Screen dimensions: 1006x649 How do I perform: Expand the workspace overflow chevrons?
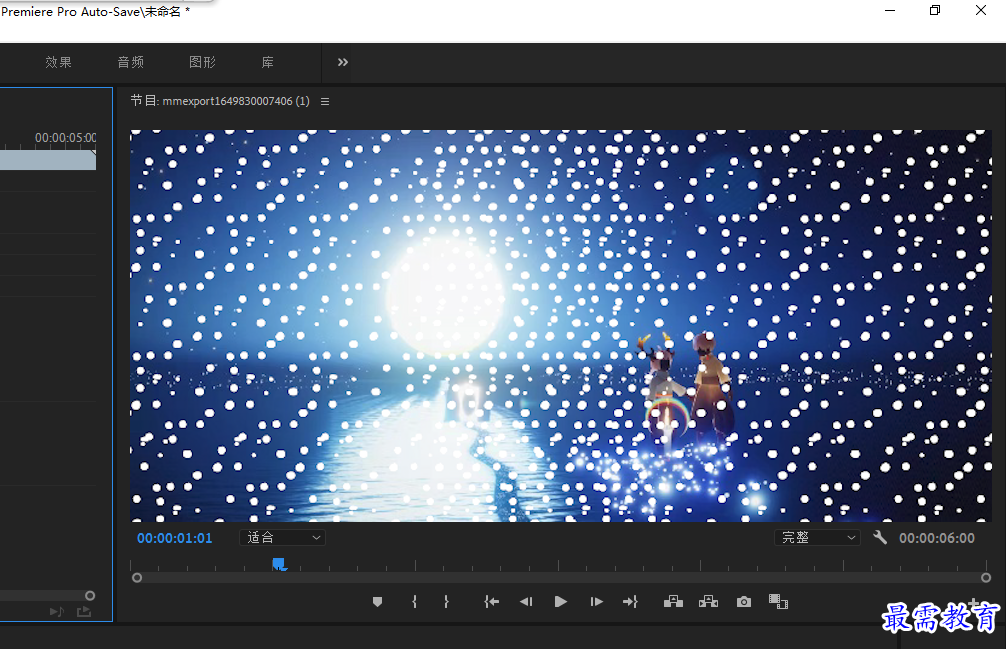(343, 62)
